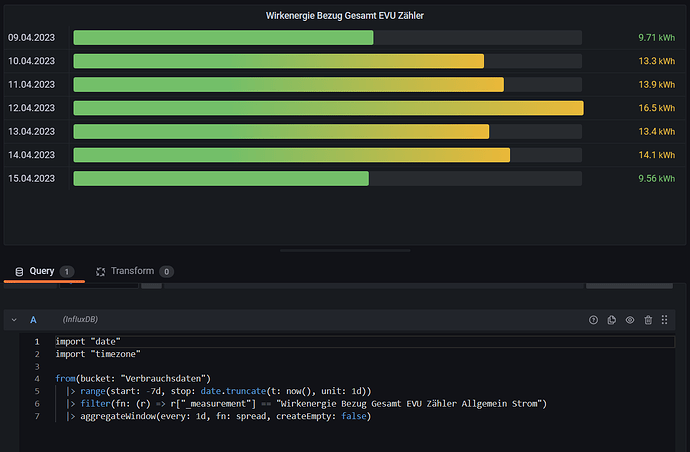Click the Query tab database icon
The height and width of the screenshot is (452, 690).
pyautogui.click(x=18, y=271)
